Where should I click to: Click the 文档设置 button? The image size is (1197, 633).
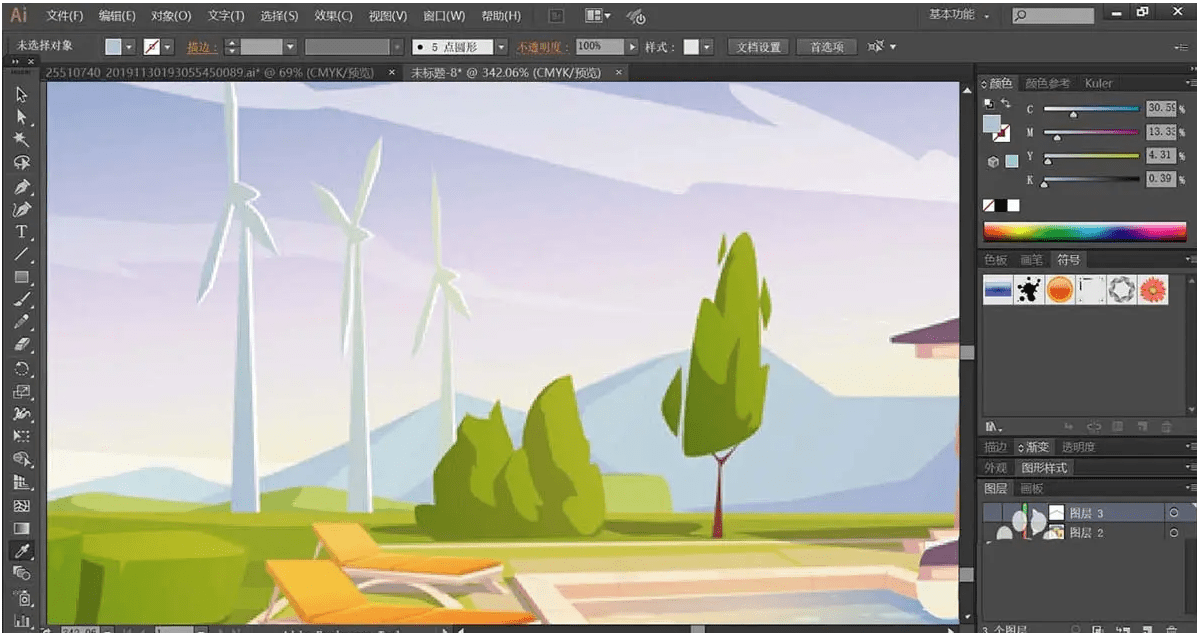(758, 47)
